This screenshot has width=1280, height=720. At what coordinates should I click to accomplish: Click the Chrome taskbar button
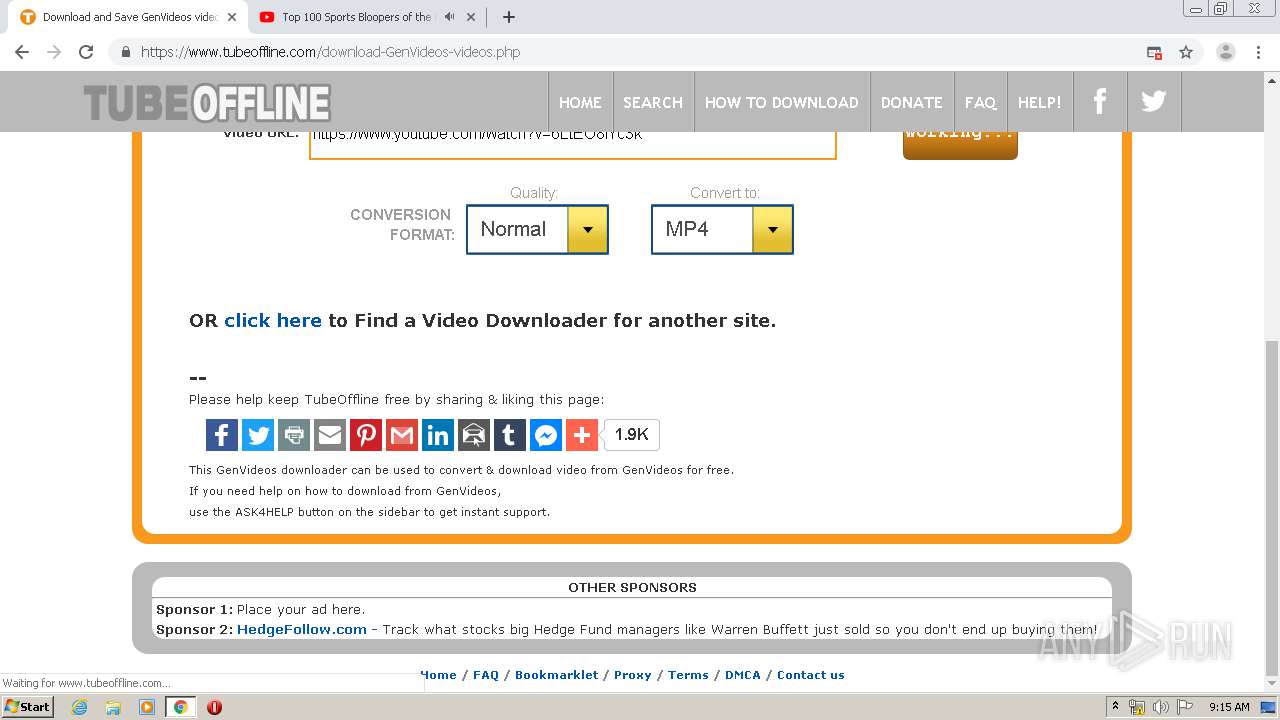180,707
